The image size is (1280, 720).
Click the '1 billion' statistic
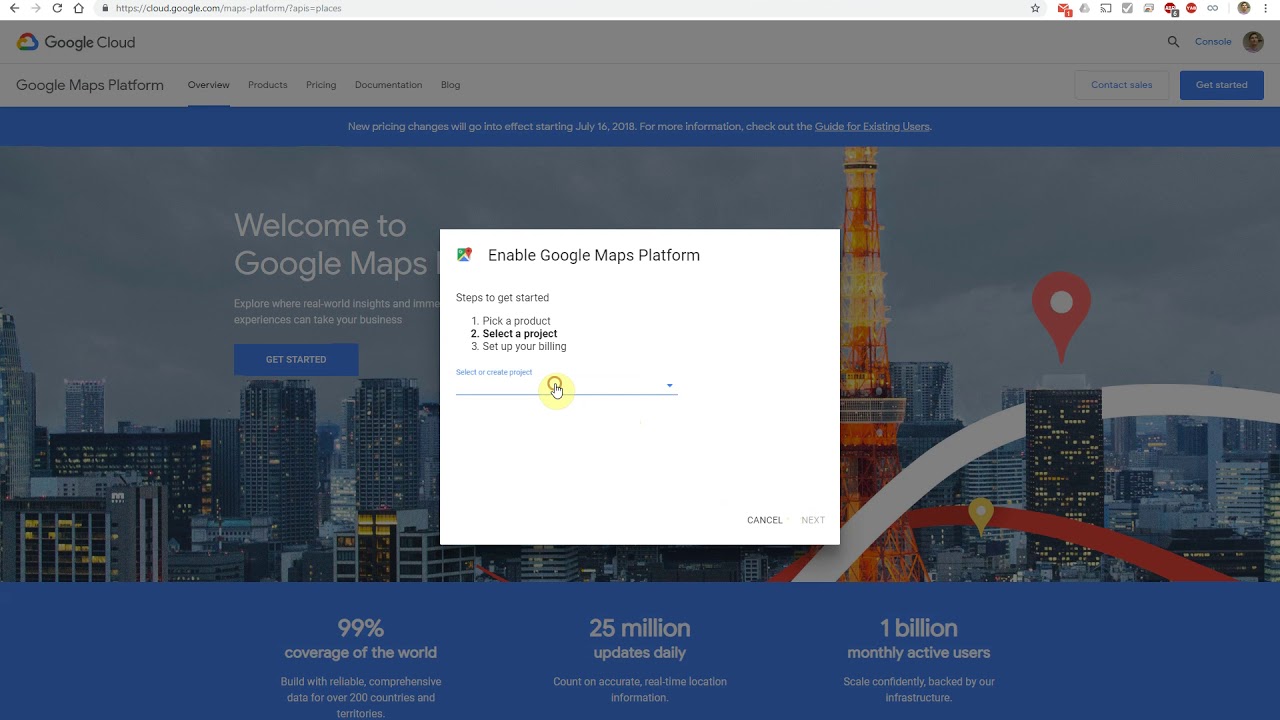[919, 628]
